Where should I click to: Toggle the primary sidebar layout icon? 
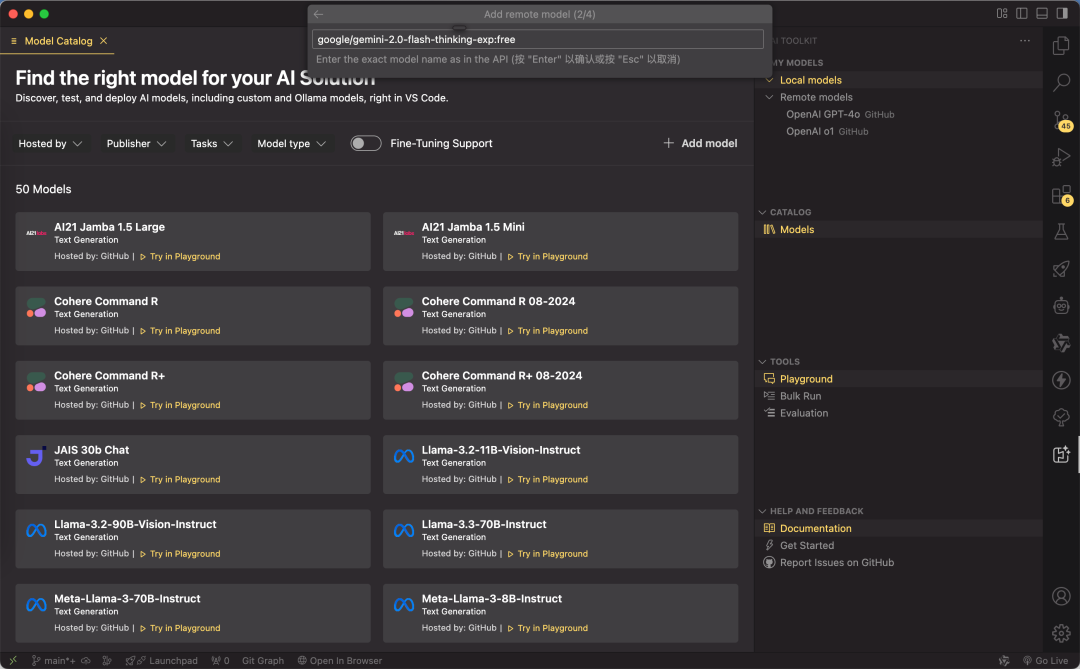coord(1022,14)
